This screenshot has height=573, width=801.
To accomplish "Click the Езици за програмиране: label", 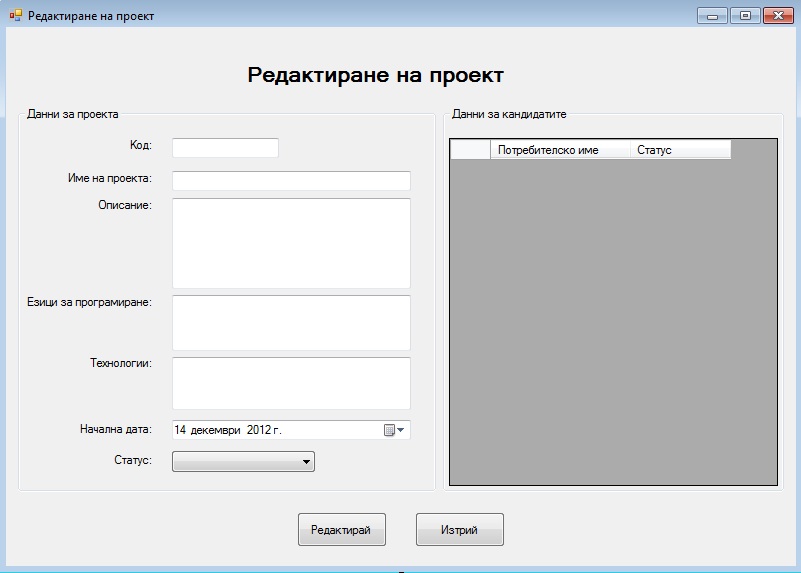I will click(89, 302).
